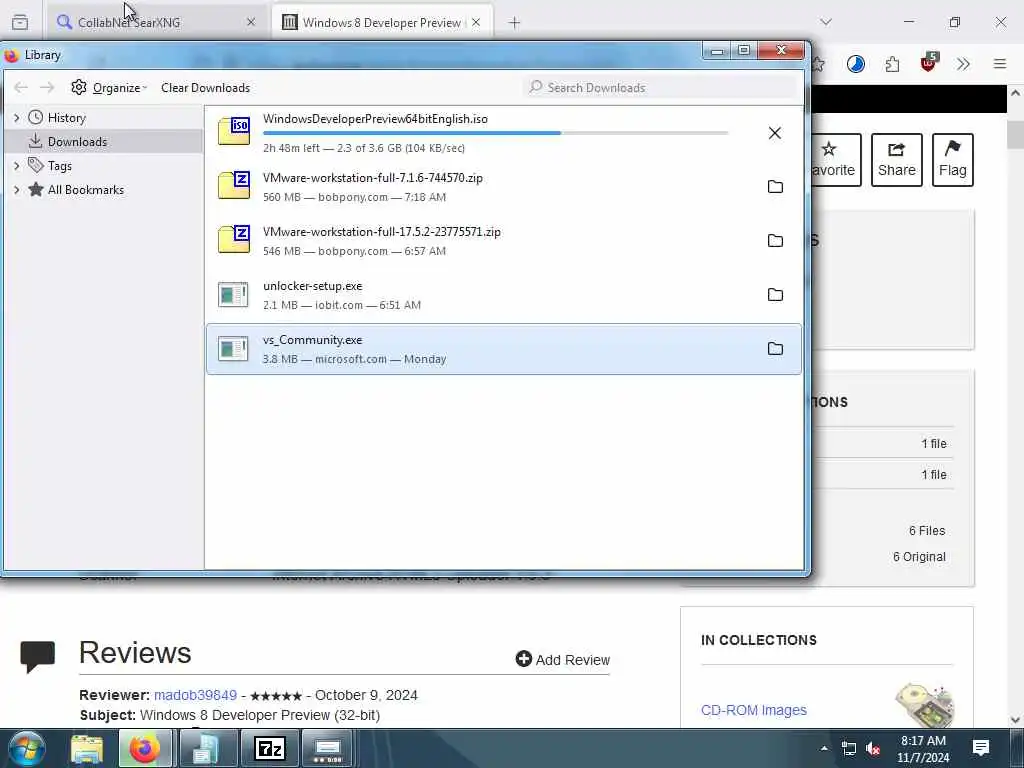Open the Action Center notification icon
Screen dimensions: 1024x768
981,748
